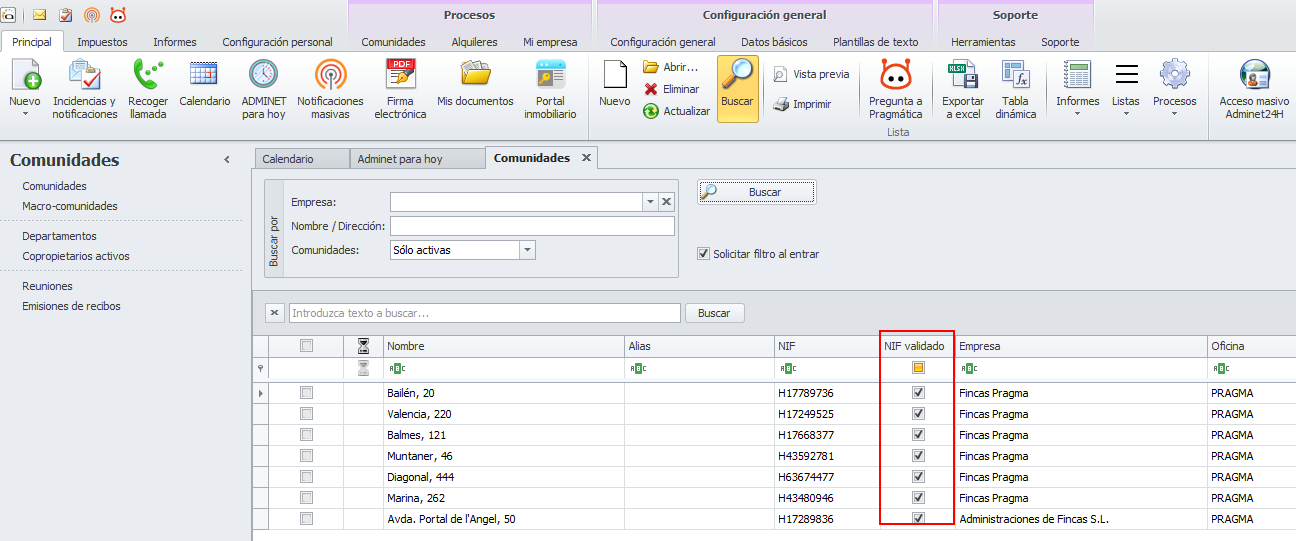Click the Nombre / Dirección input field

click(x=532, y=226)
